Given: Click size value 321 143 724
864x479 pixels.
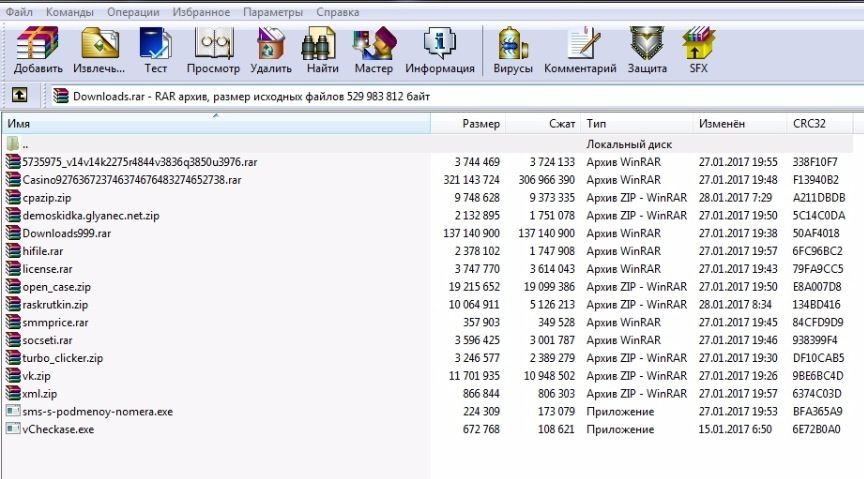Looking at the screenshot, I should point(472,180).
